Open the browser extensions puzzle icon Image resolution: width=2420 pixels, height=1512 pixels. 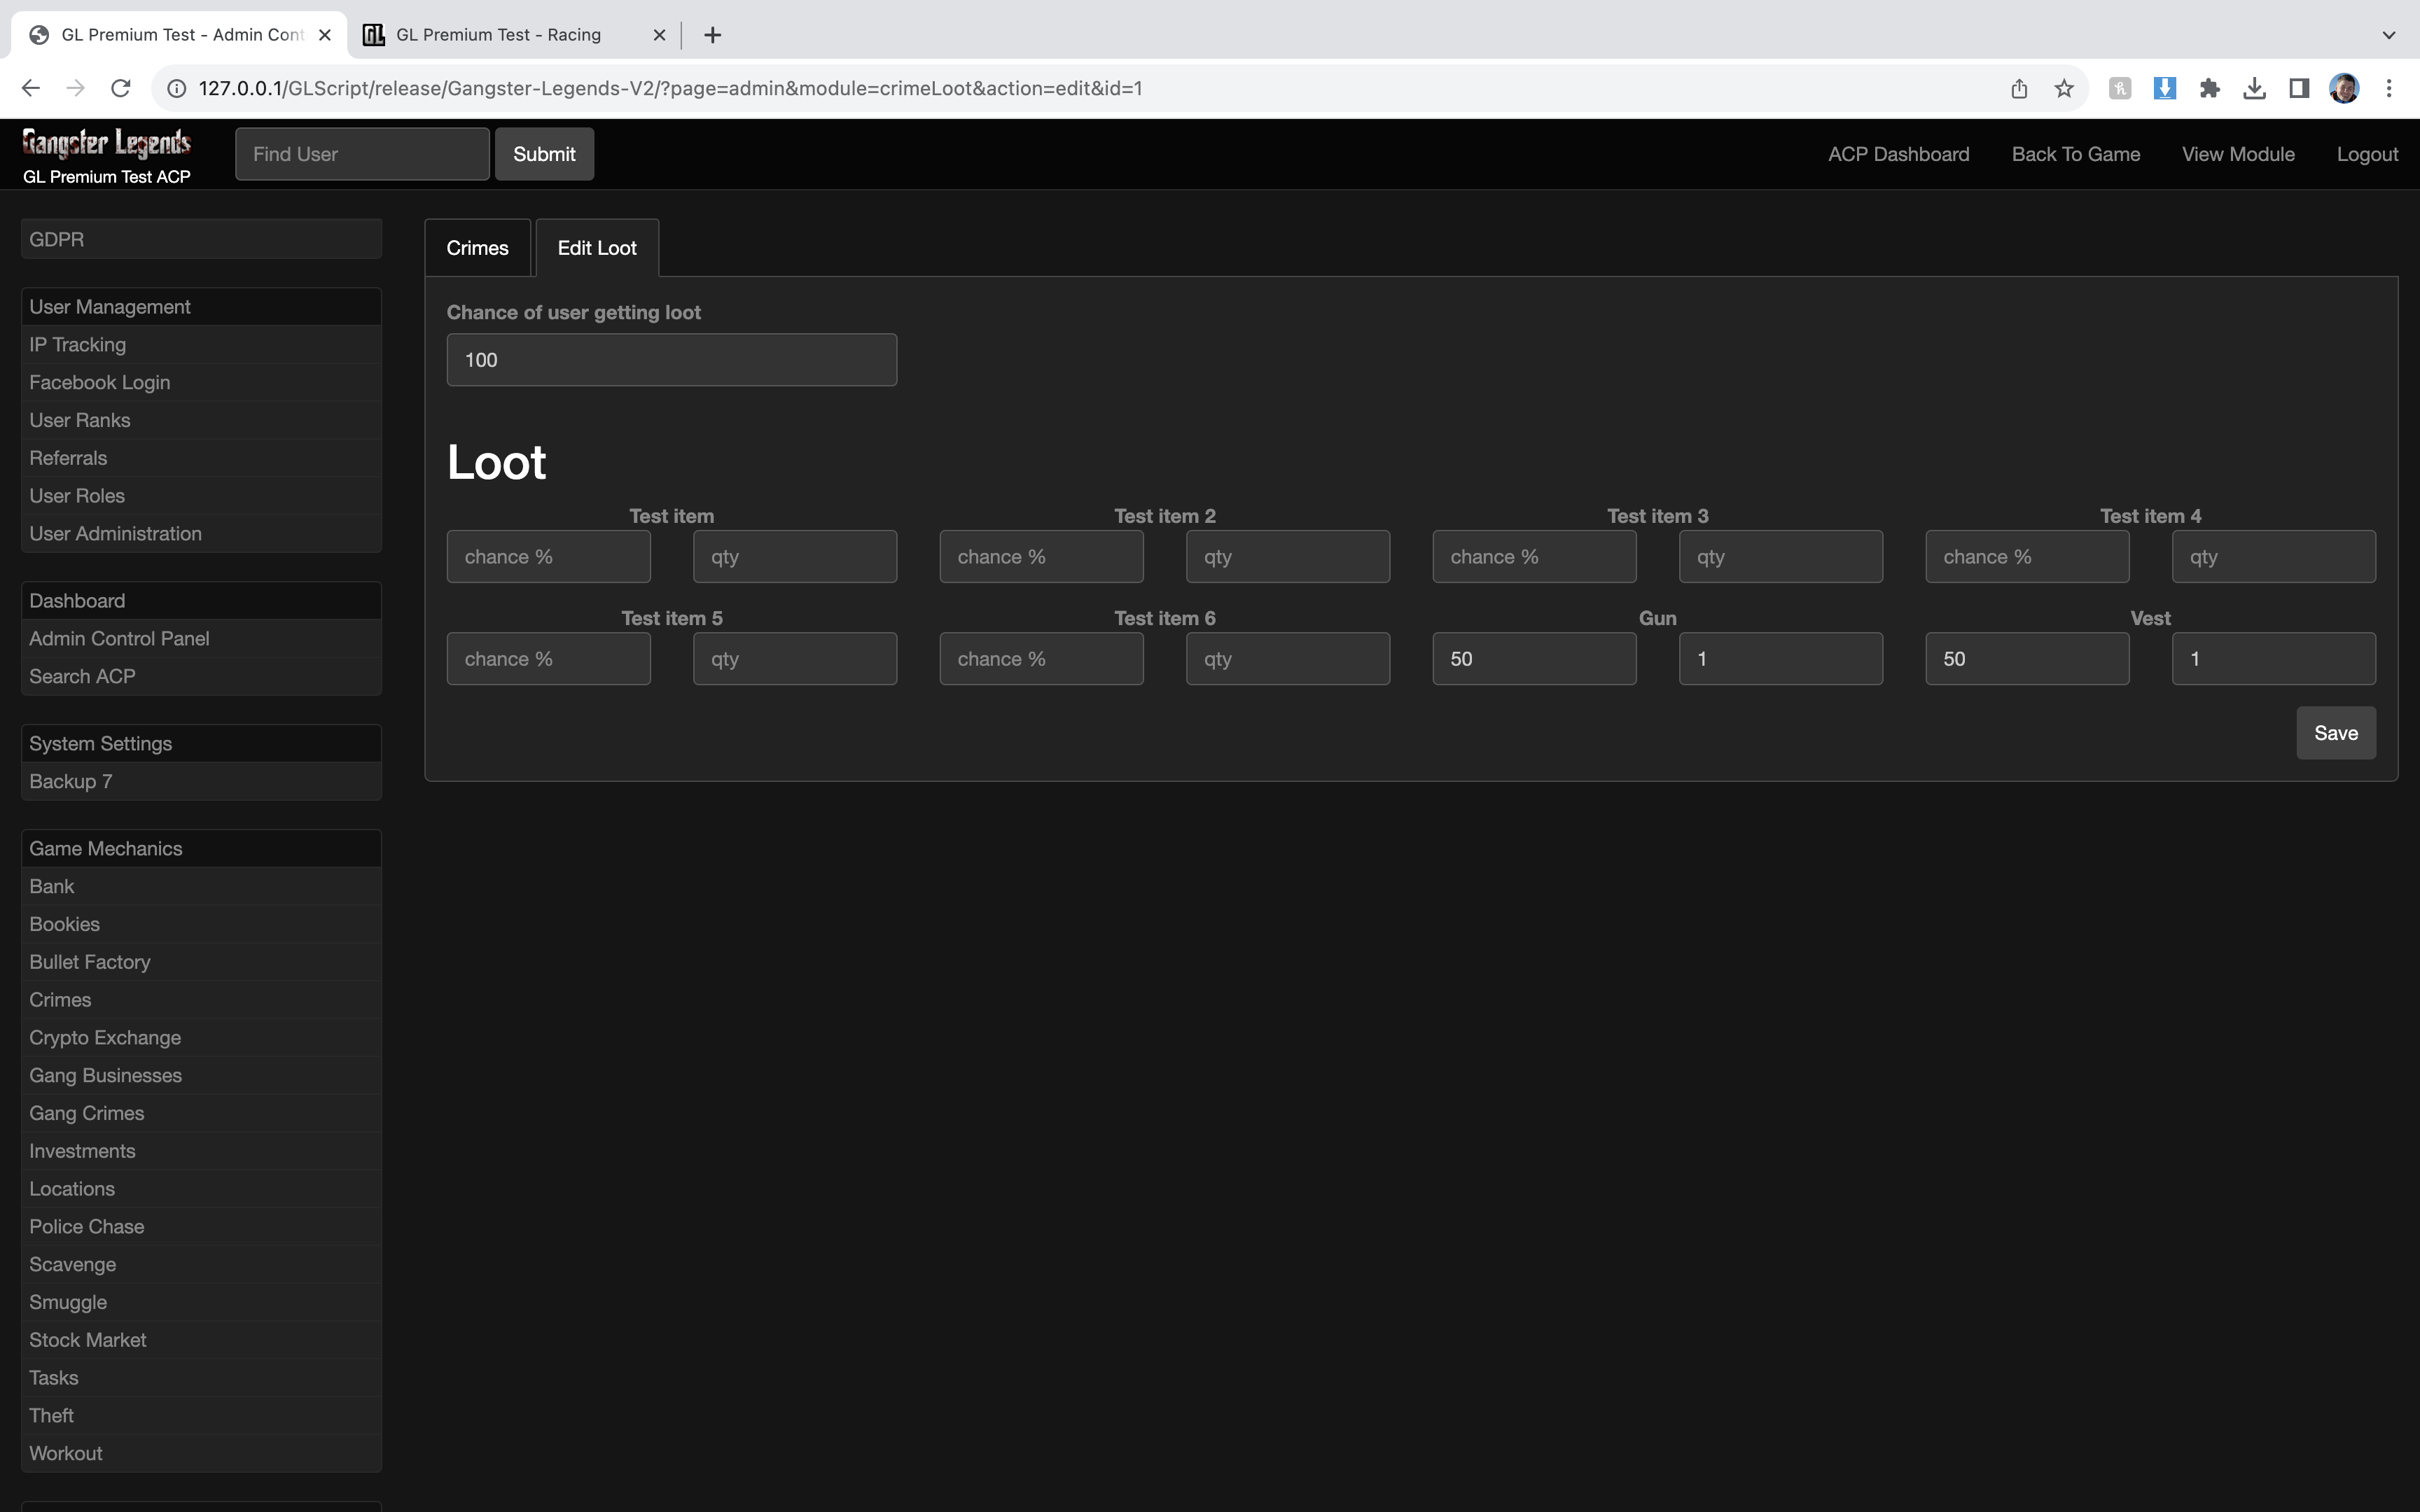pyautogui.click(x=2210, y=88)
